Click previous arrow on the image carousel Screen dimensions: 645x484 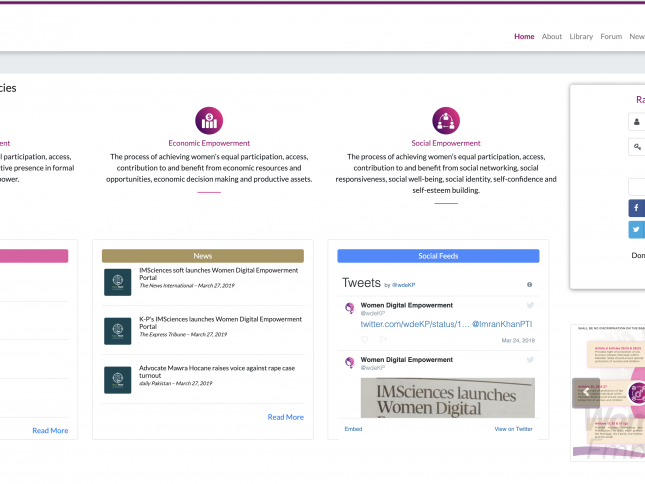coord(580,393)
